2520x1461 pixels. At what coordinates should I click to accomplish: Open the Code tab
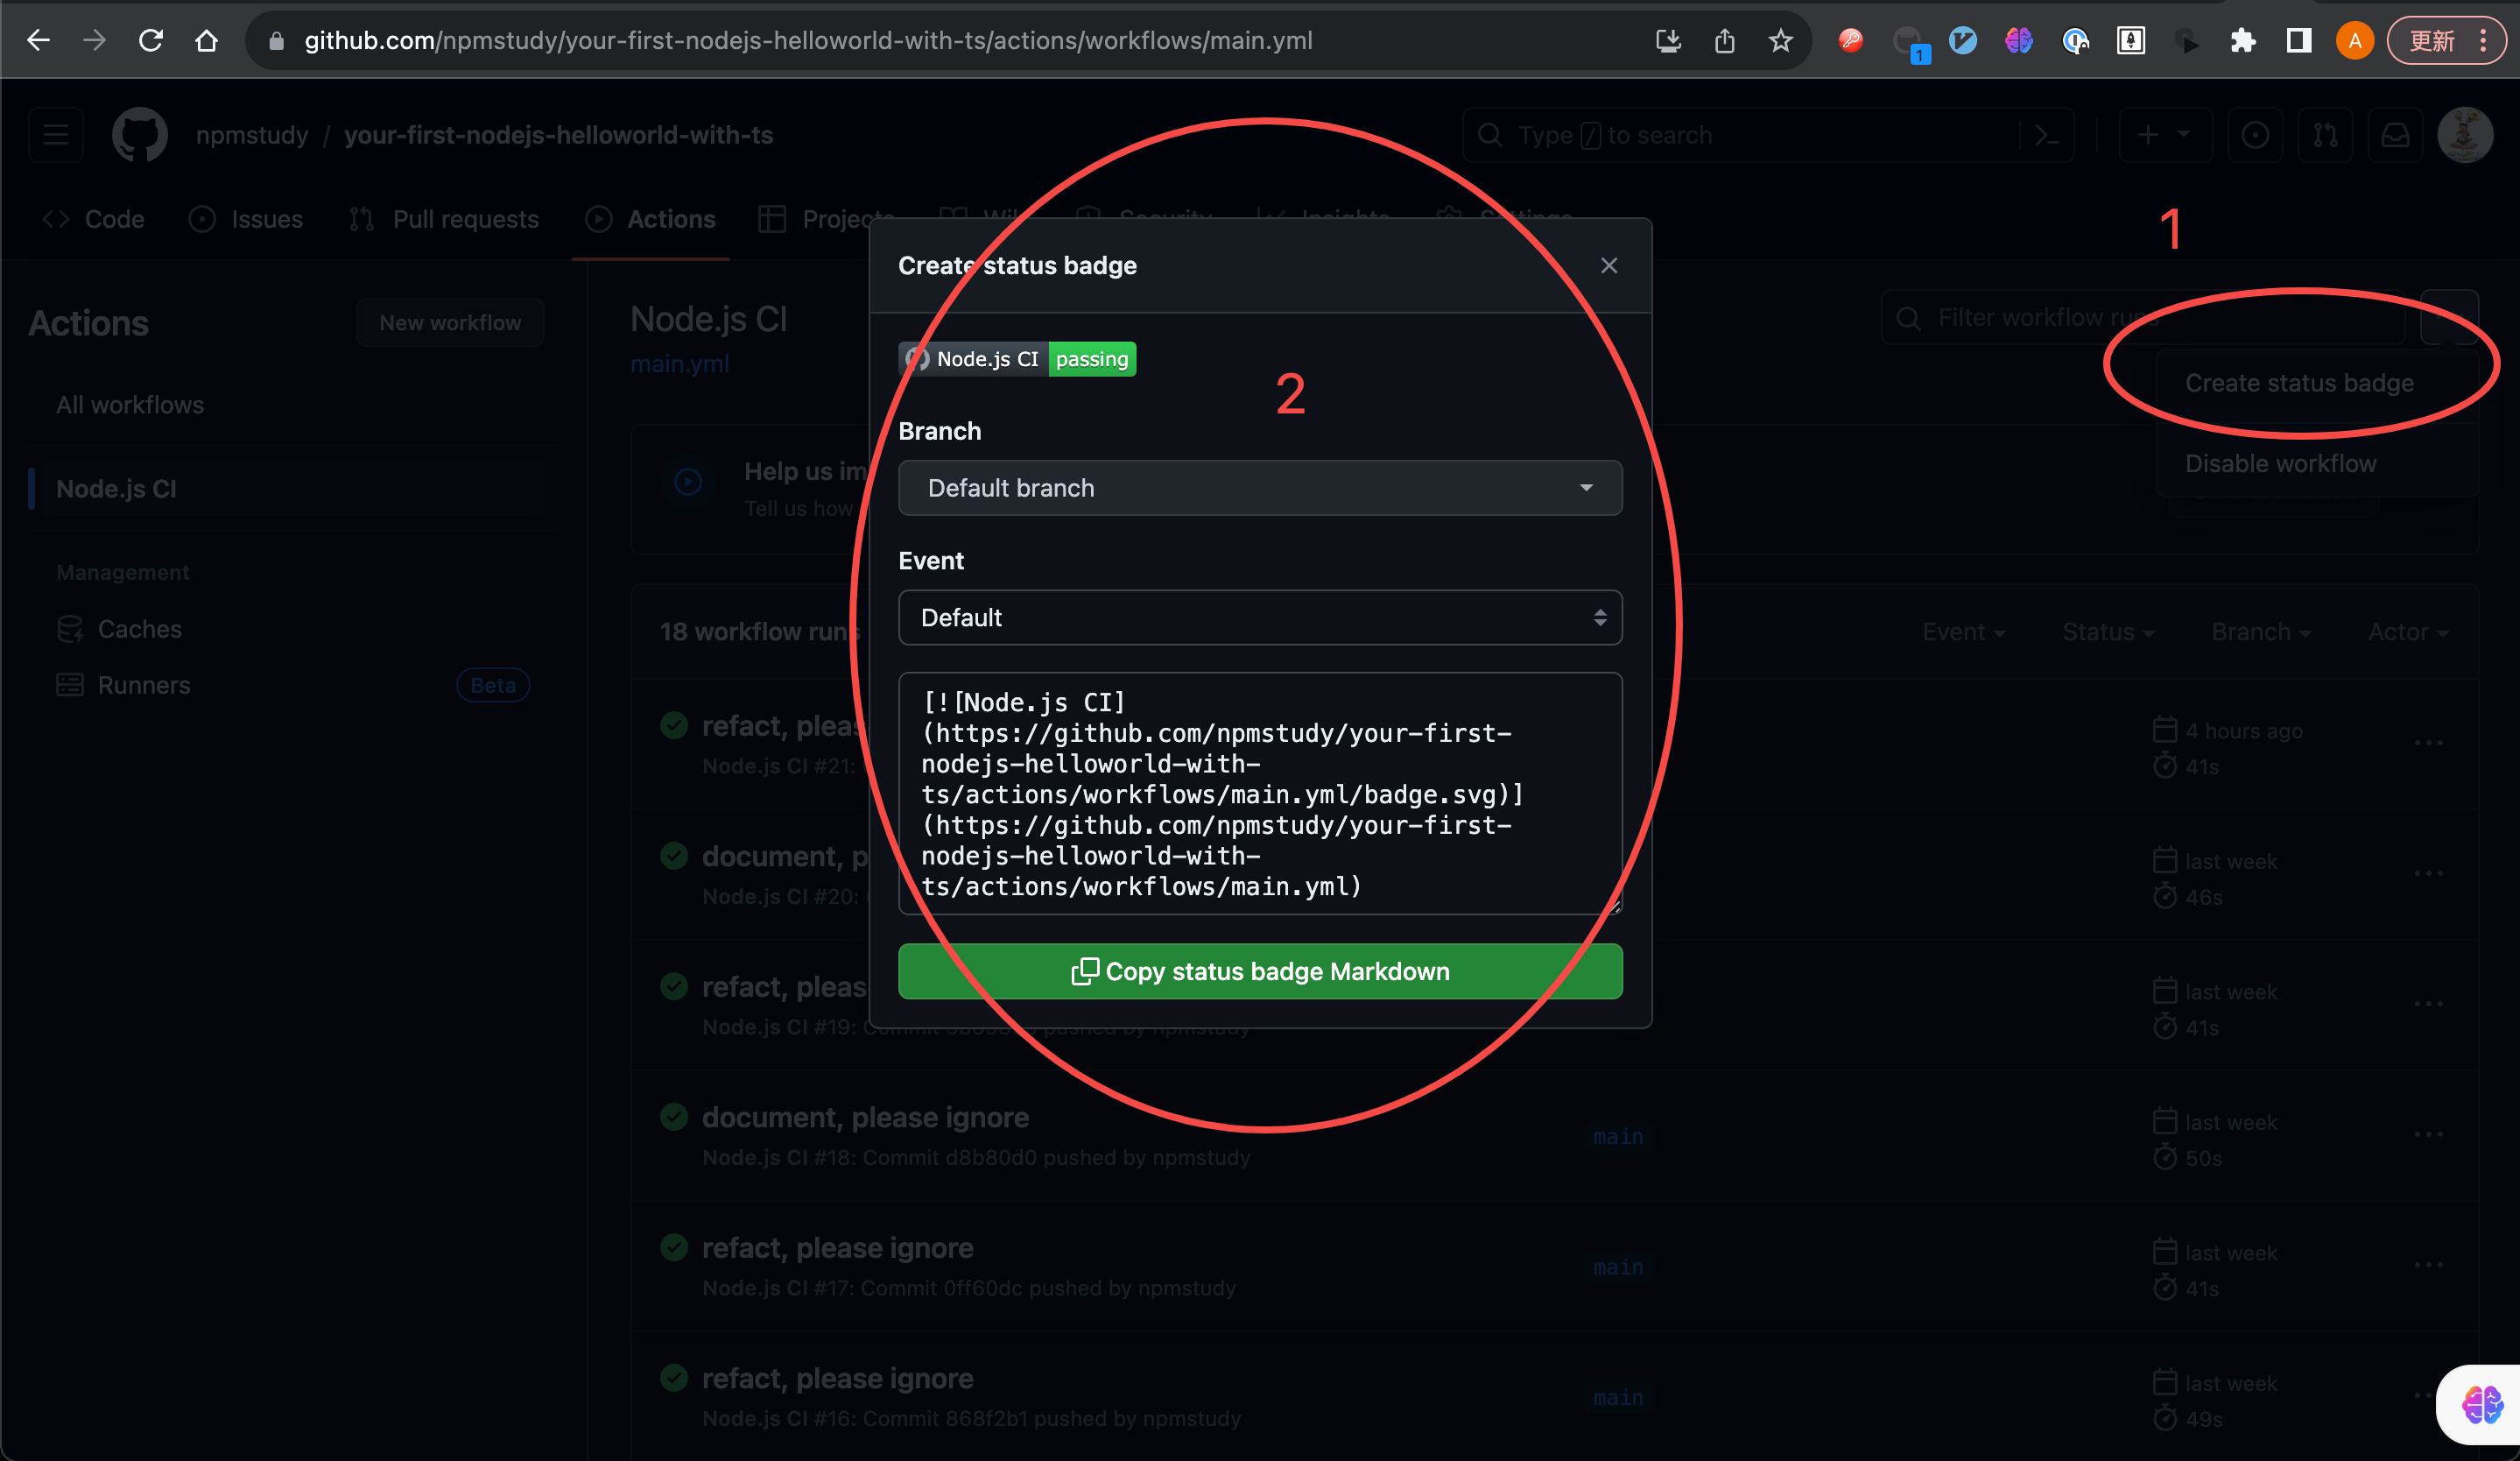coord(94,219)
